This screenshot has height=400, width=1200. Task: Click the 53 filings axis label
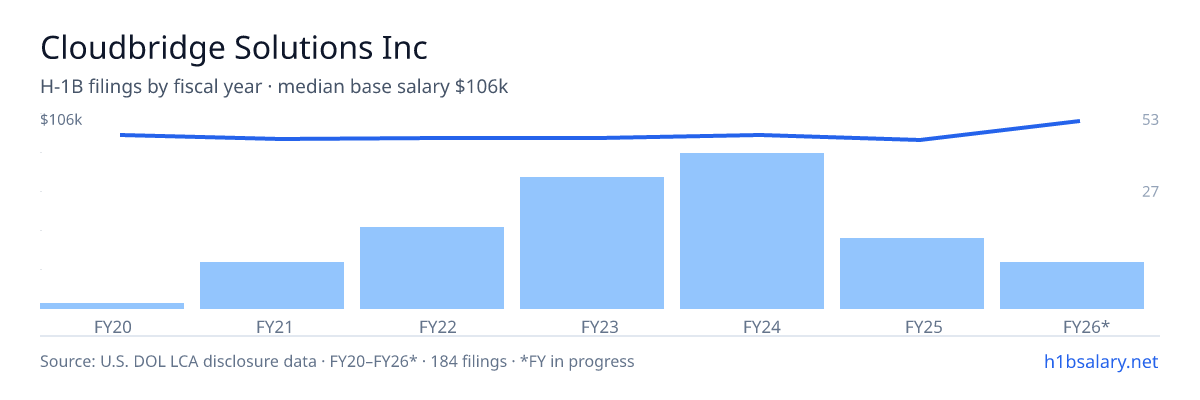(1150, 120)
